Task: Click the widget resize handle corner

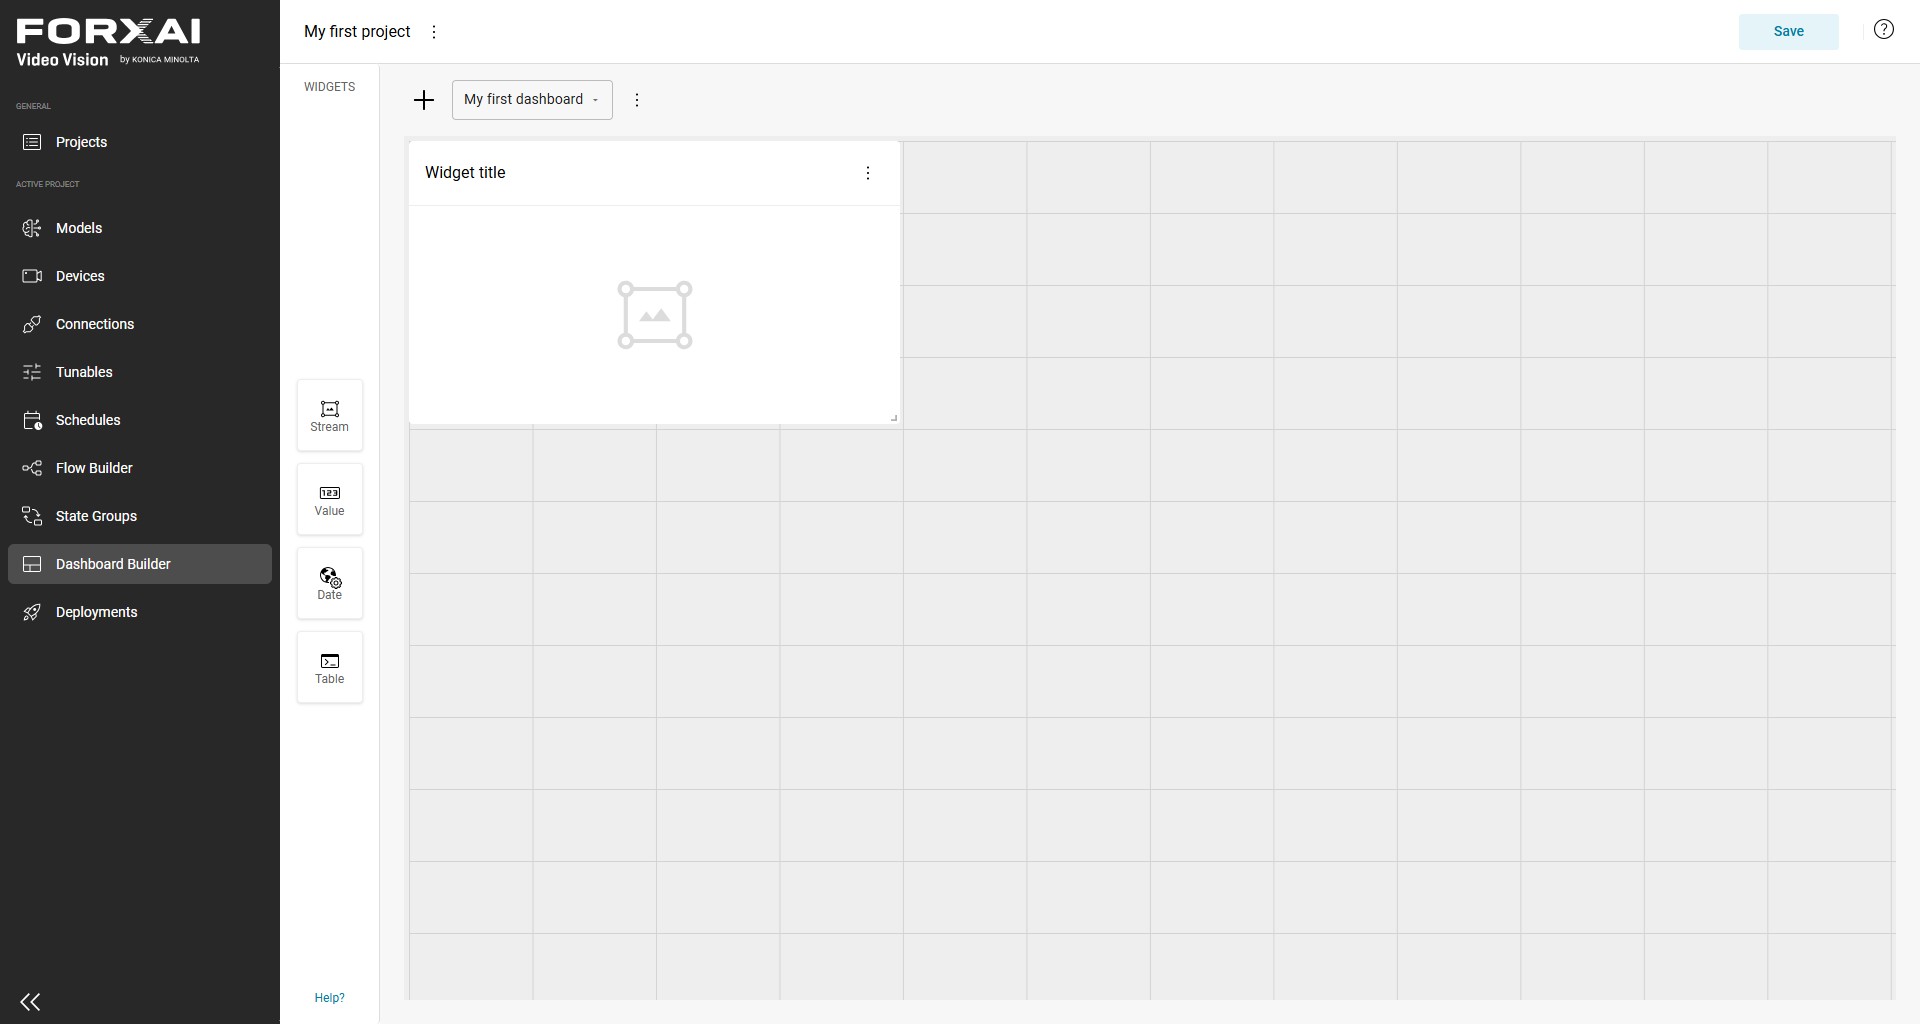Action: pyautogui.click(x=893, y=417)
